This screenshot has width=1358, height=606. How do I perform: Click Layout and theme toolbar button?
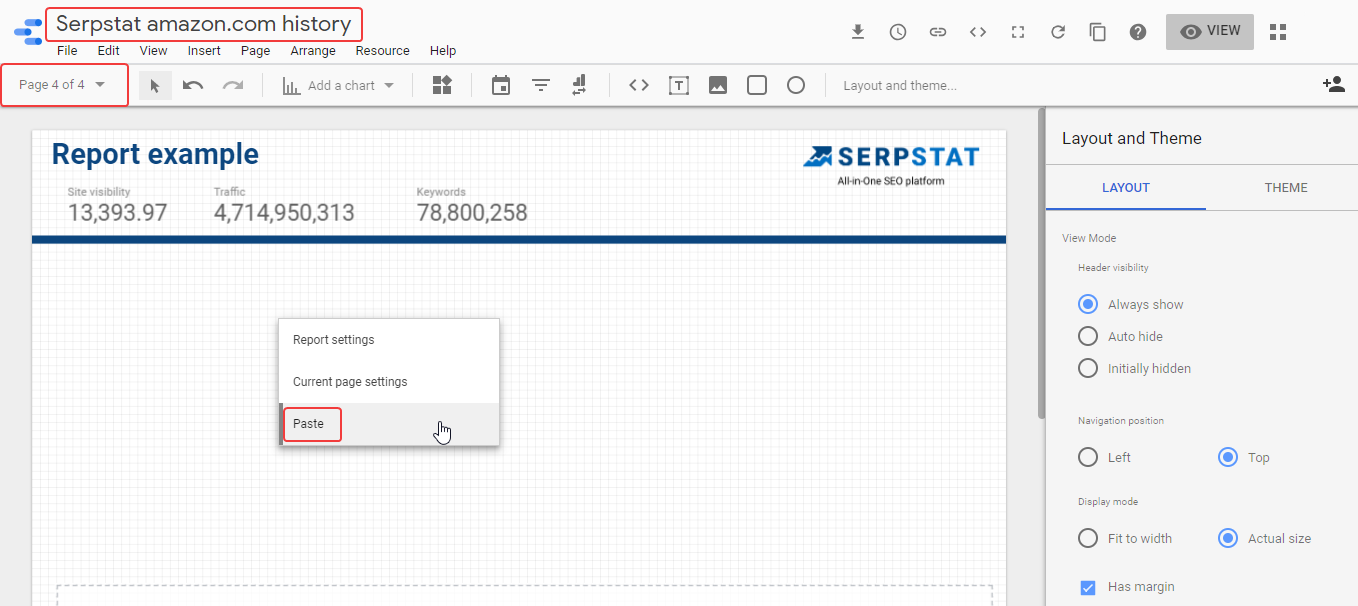point(900,85)
